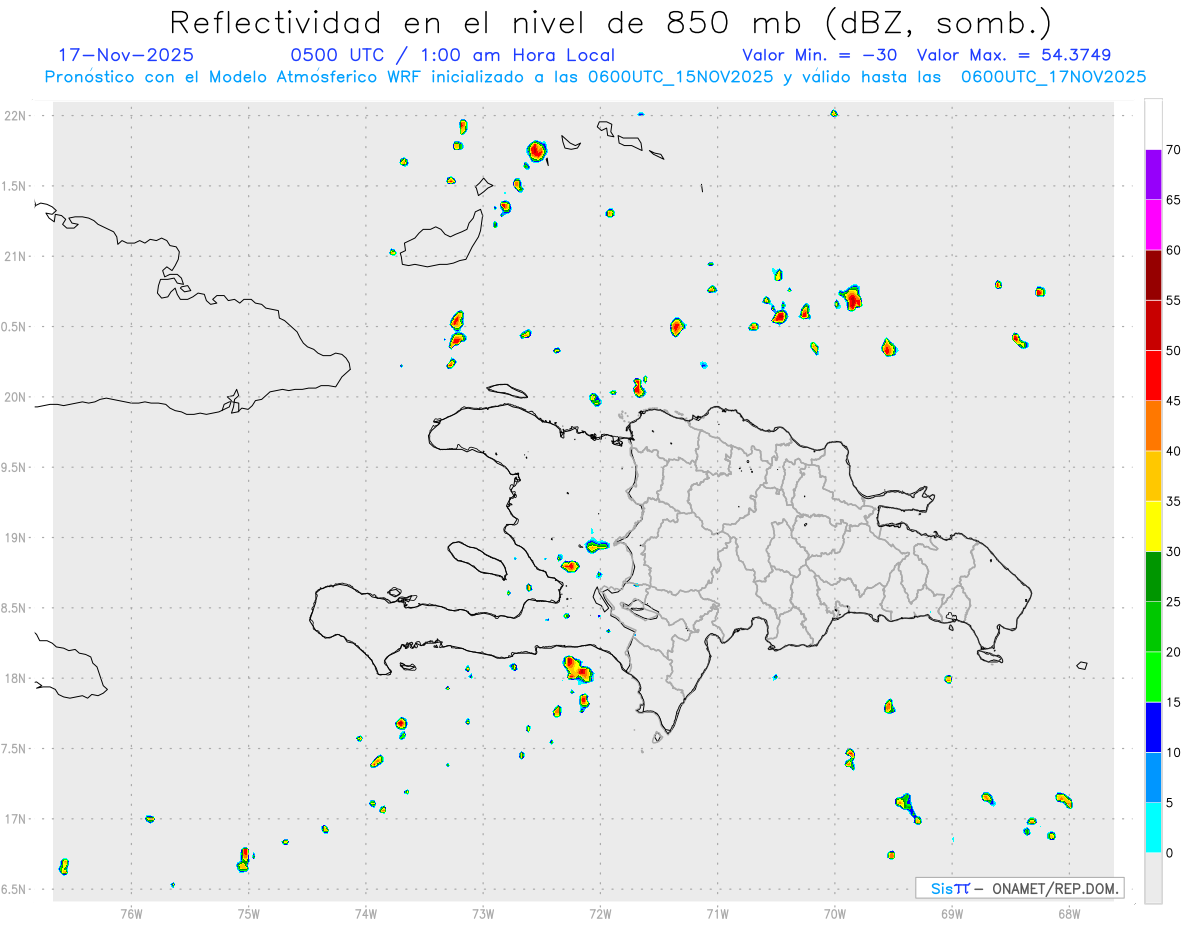The height and width of the screenshot is (927, 1200).
Task: Click the '73W' longitude label
Action: pos(483,913)
